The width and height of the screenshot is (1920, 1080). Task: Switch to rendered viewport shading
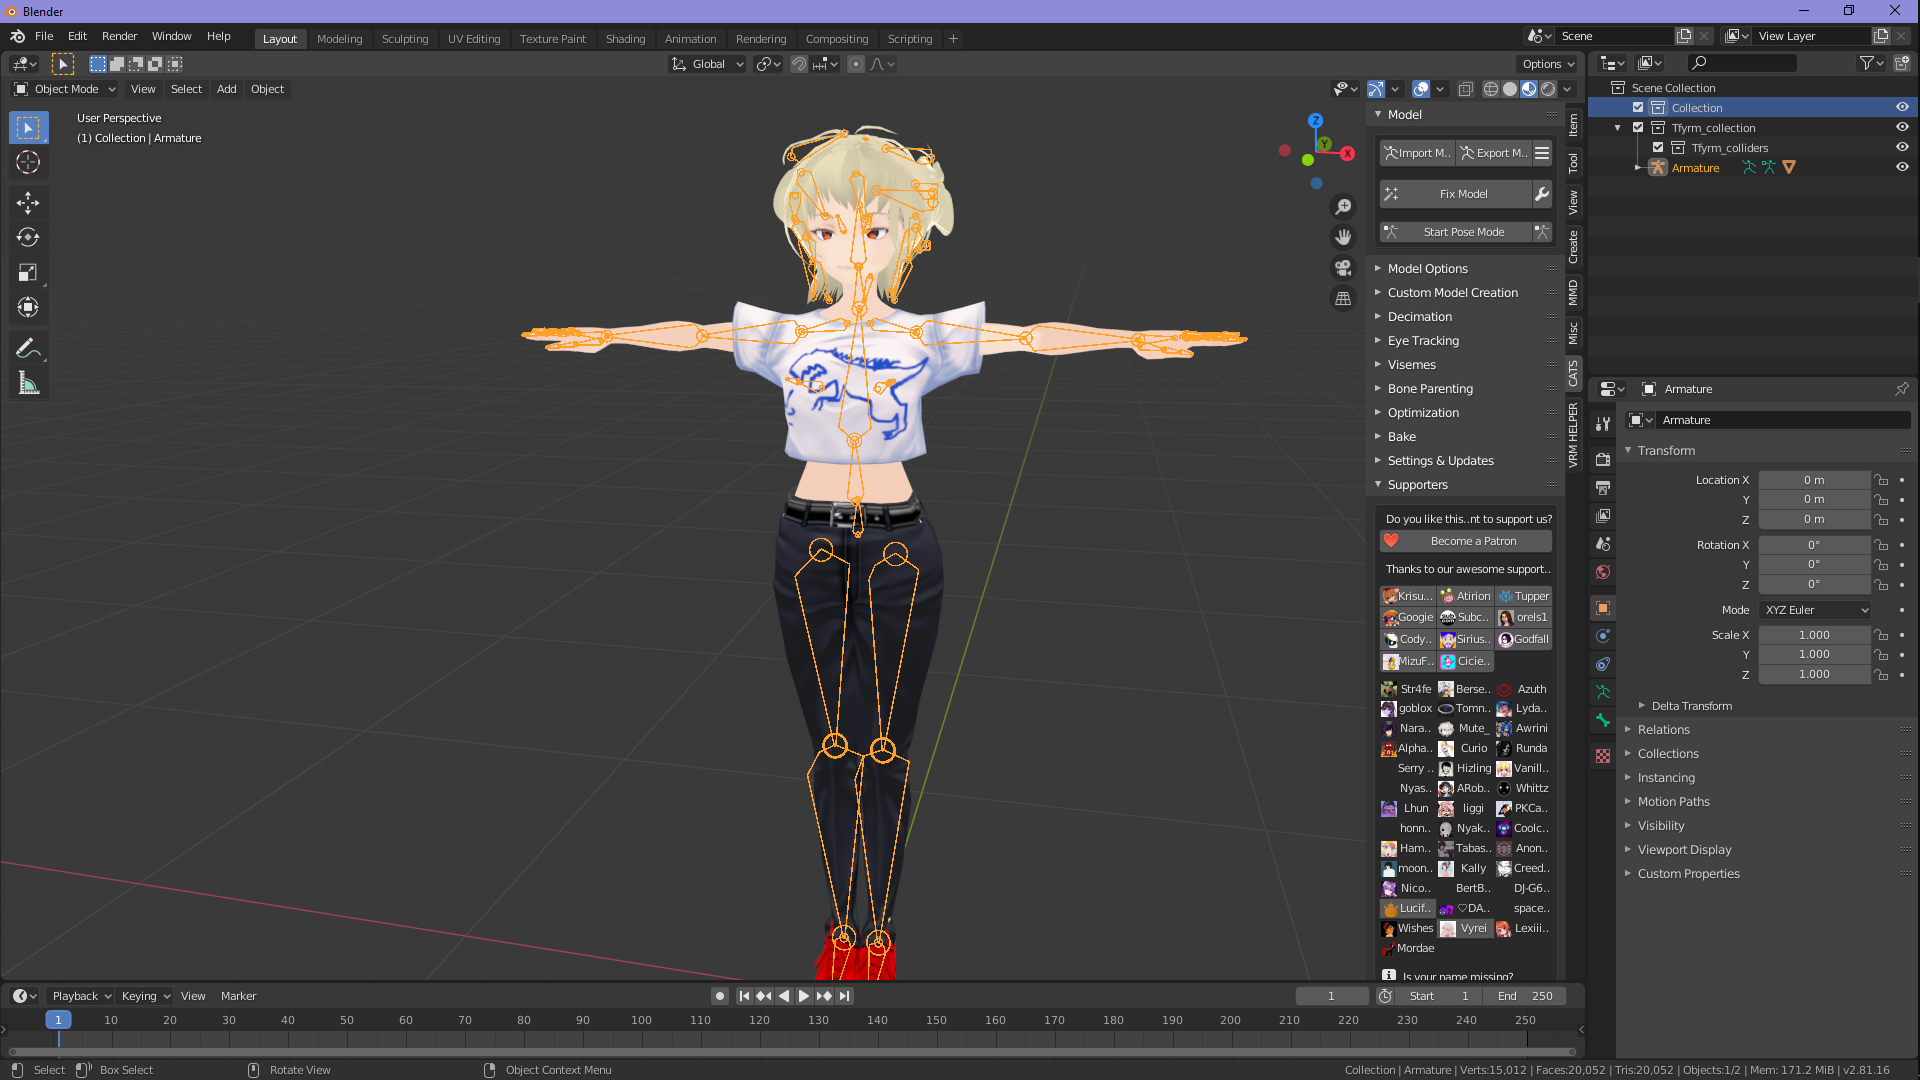click(1548, 89)
